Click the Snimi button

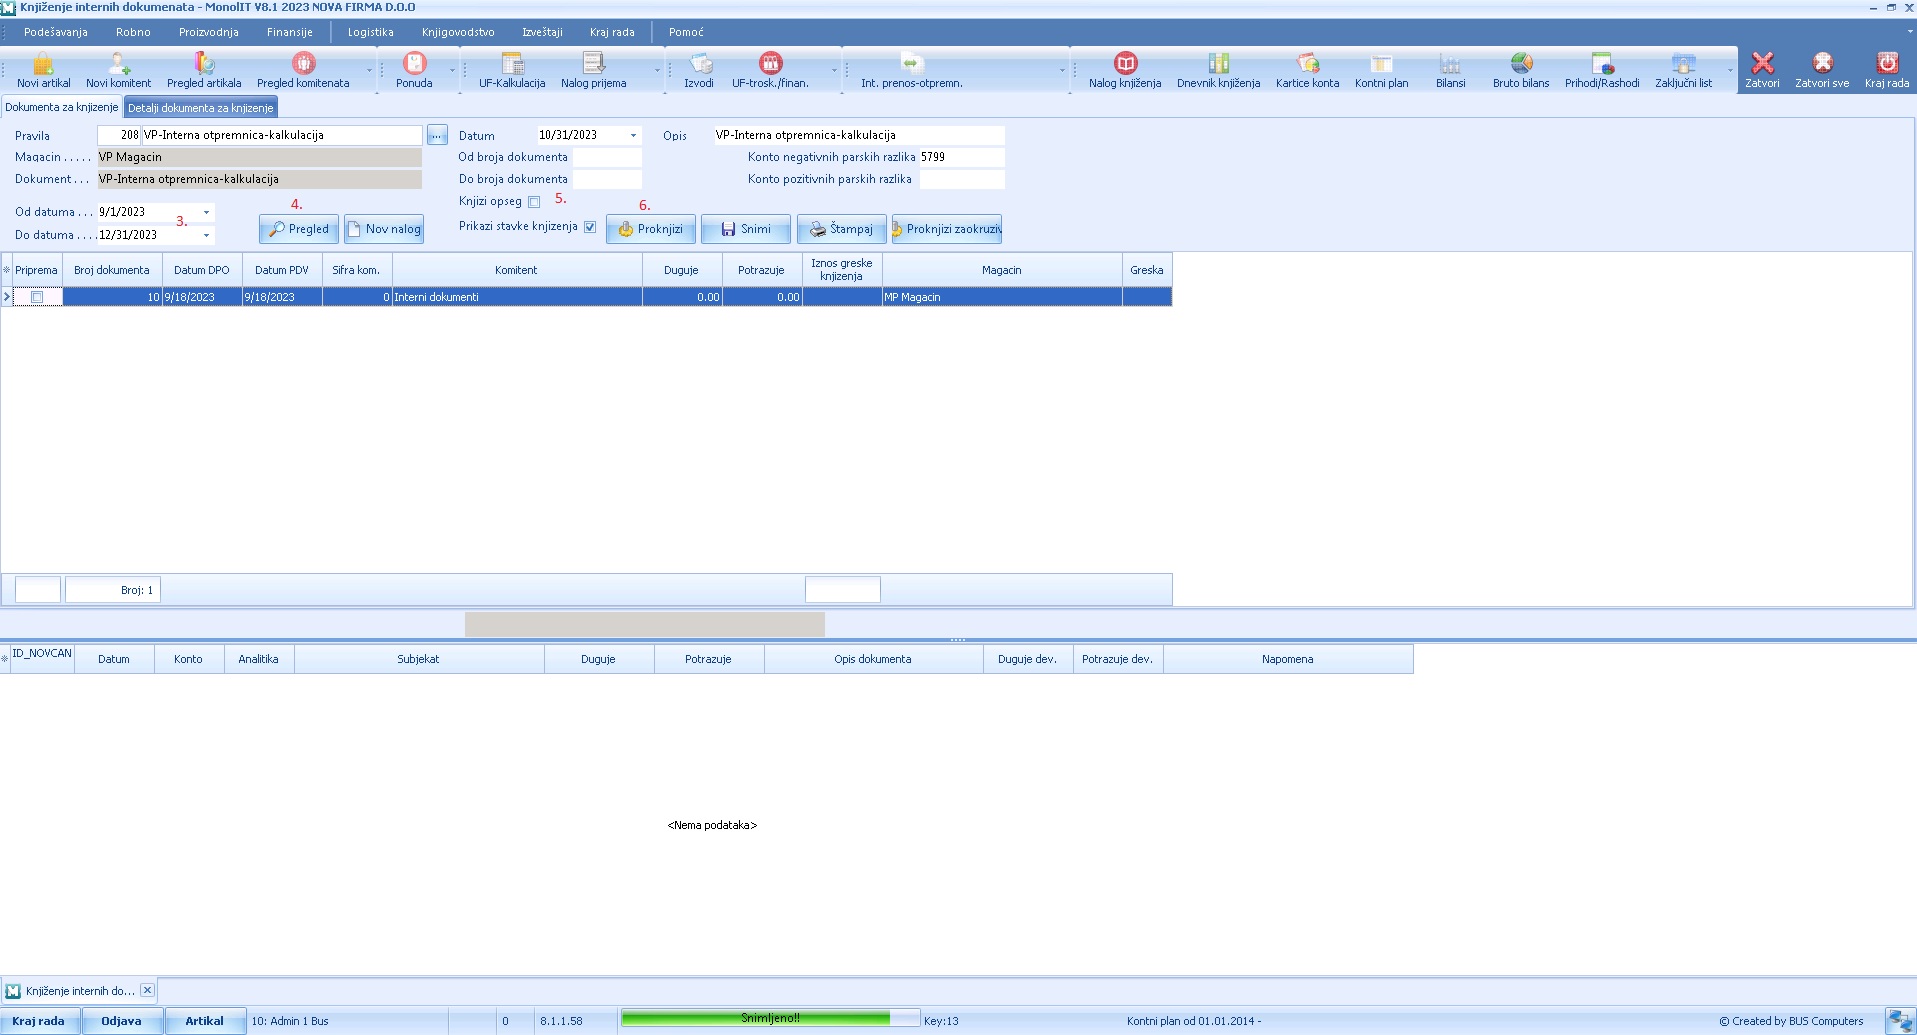point(746,229)
